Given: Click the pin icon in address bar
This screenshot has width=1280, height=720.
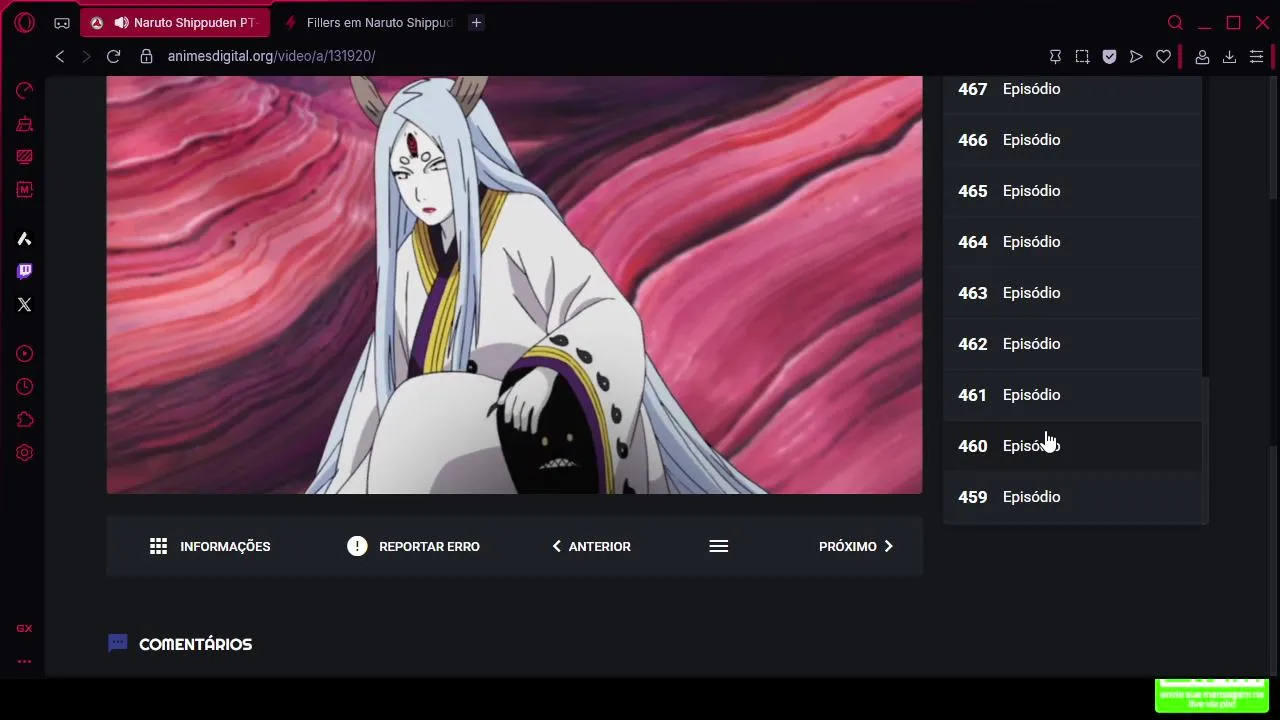Looking at the screenshot, I should point(1055,57).
